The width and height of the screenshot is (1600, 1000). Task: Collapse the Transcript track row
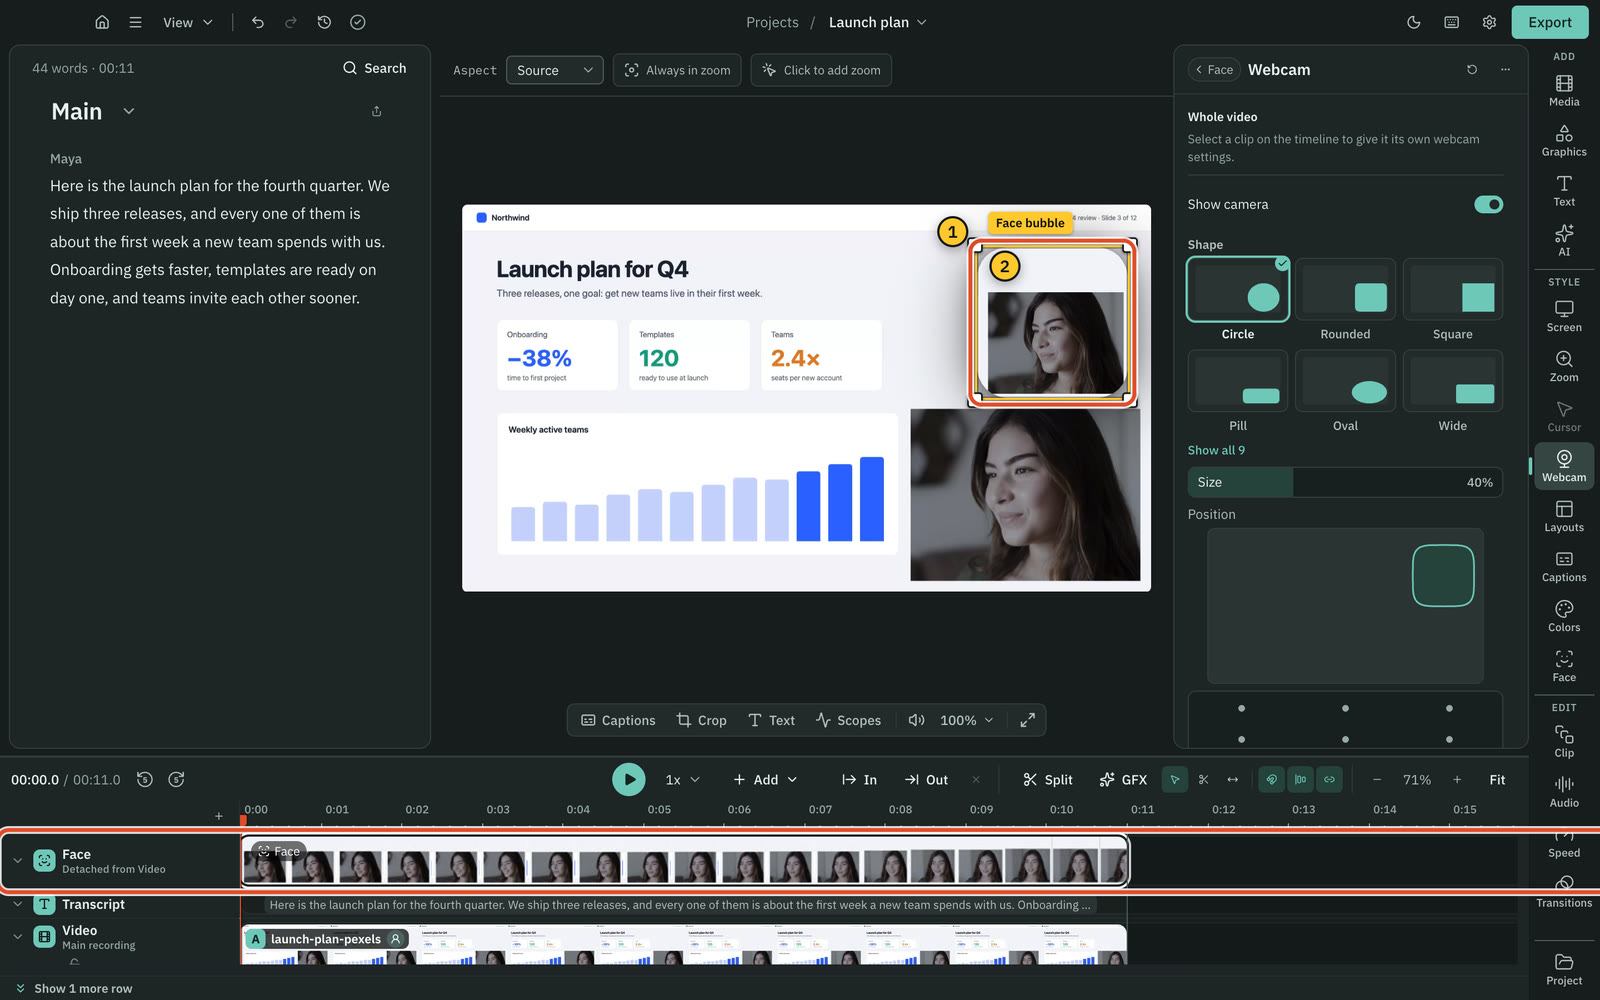(17, 905)
